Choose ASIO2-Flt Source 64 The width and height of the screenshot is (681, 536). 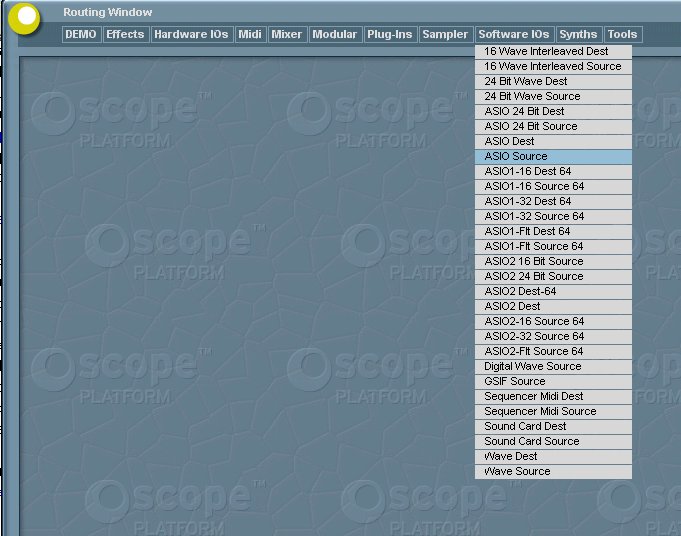pos(553,351)
